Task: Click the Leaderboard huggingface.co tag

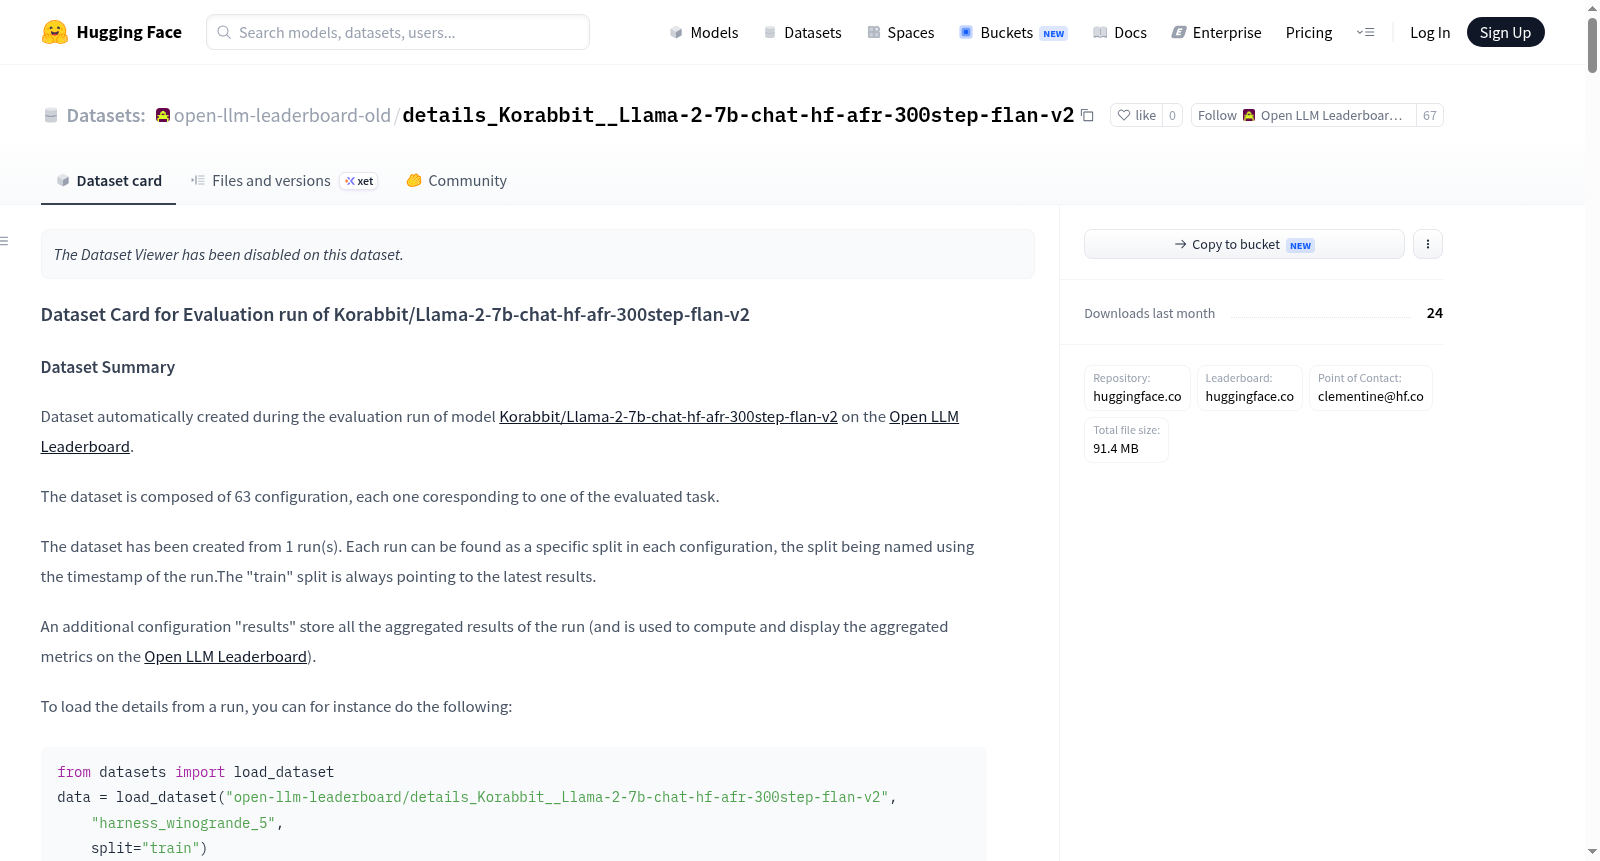Action: [1249, 388]
